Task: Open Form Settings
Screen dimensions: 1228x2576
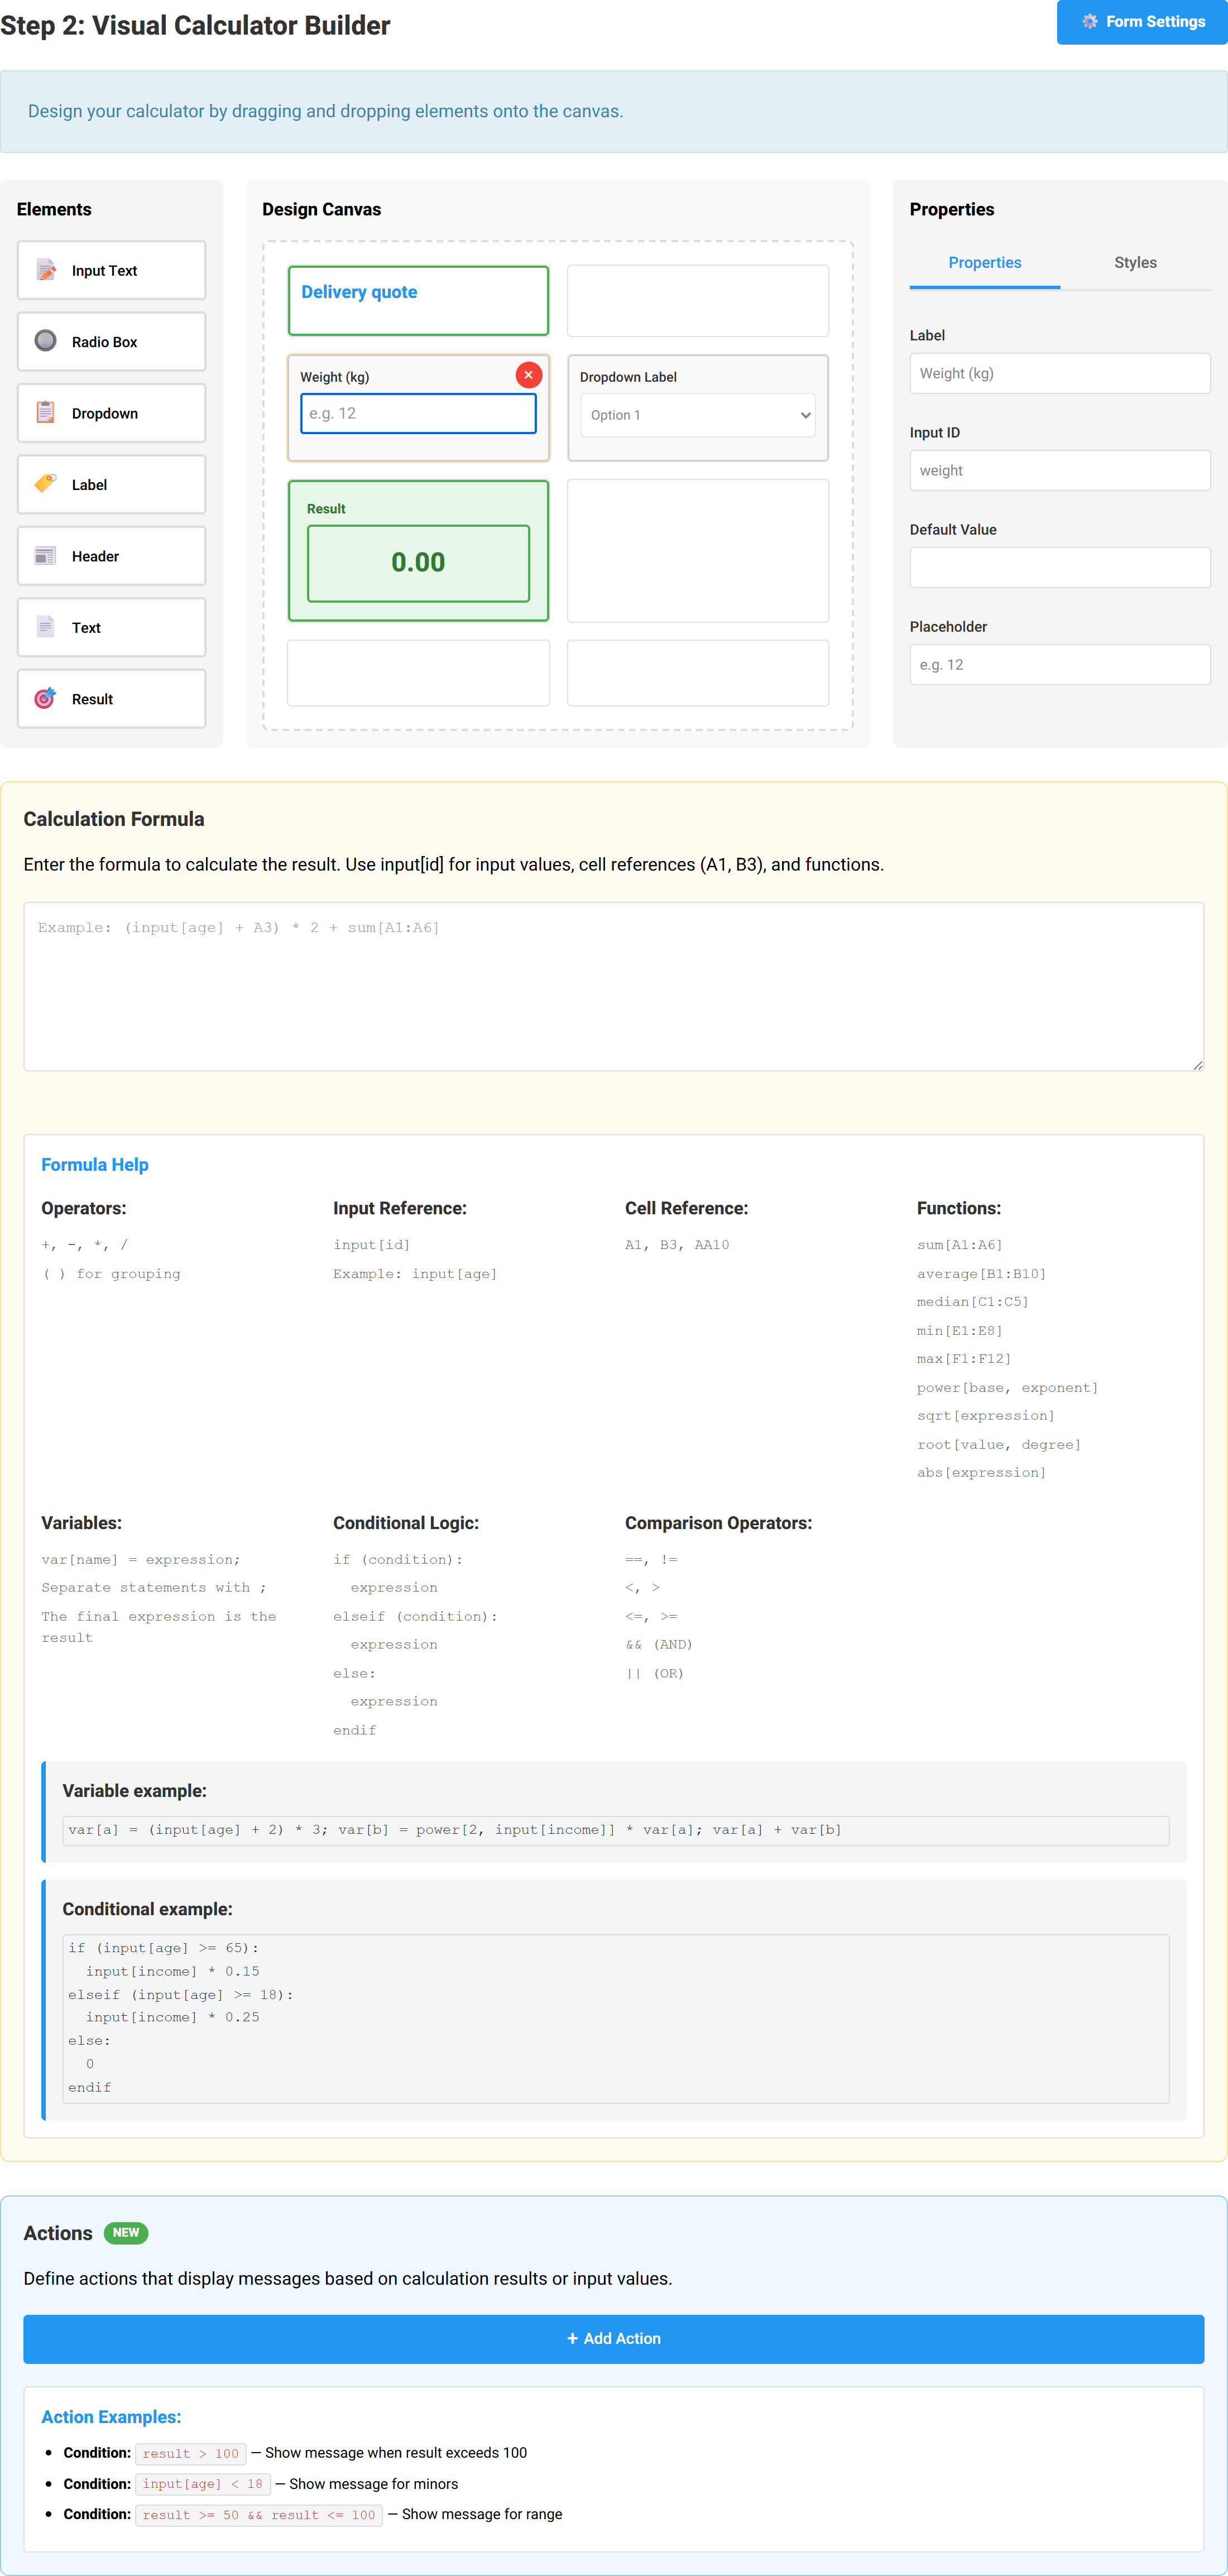Action: (1142, 22)
